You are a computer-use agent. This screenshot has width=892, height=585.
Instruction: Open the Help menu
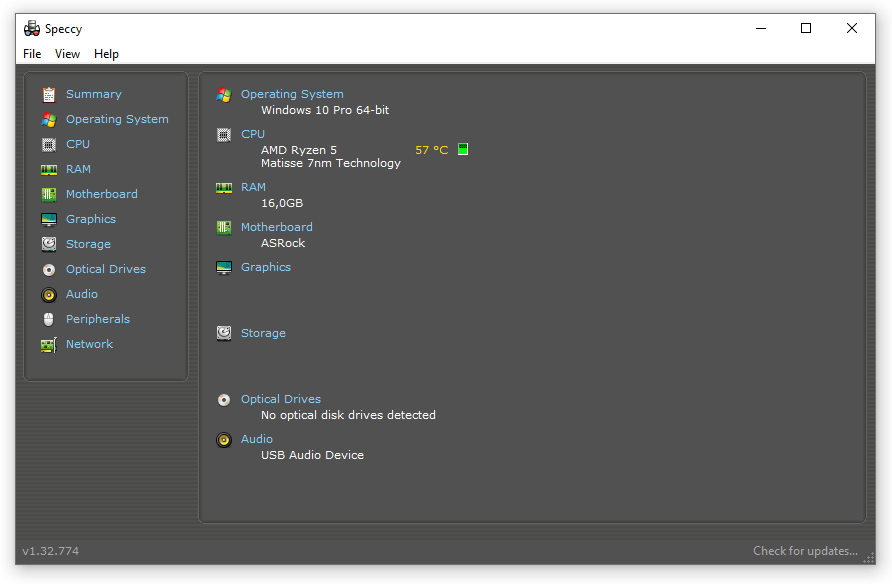[106, 53]
